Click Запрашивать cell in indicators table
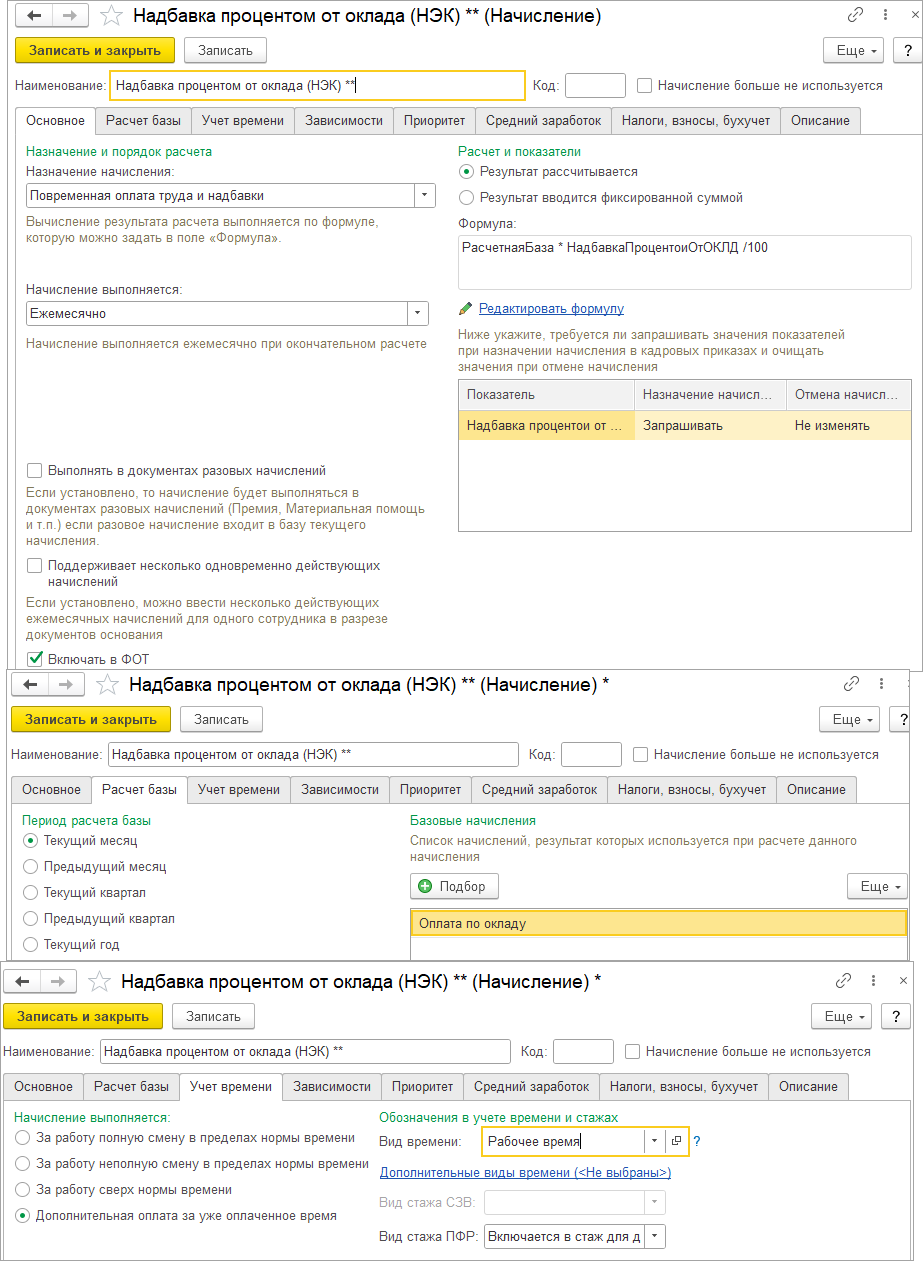The height and width of the screenshot is (1261, 923). coord(710,426)
